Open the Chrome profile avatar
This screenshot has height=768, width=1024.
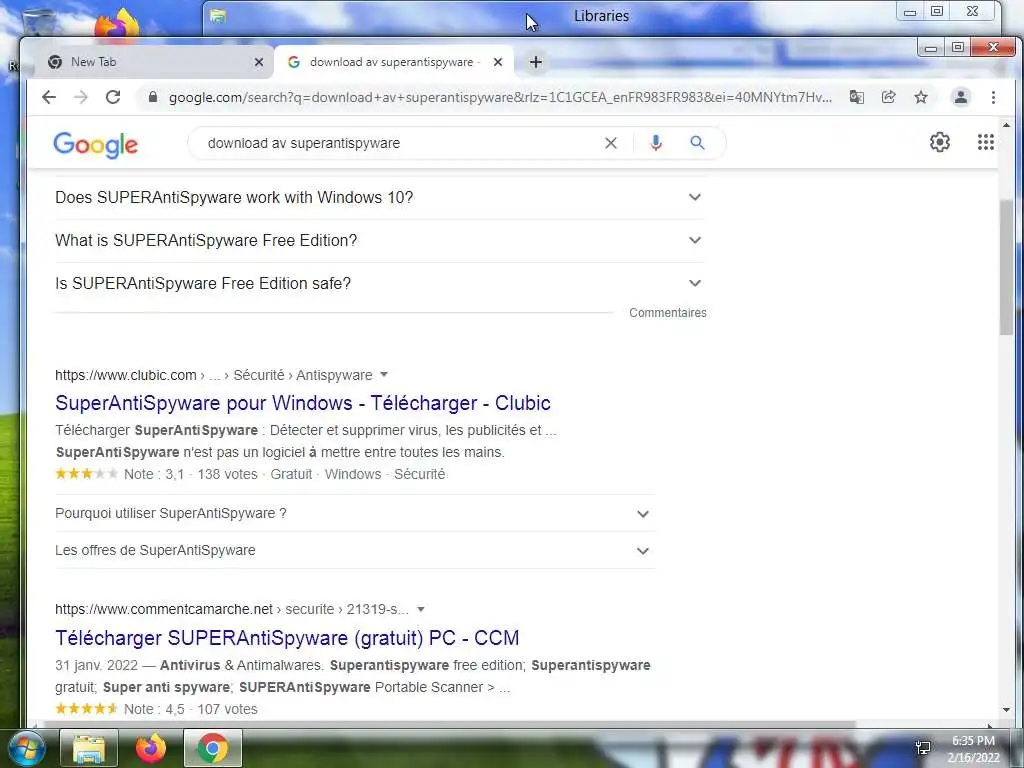coord(961,97)
